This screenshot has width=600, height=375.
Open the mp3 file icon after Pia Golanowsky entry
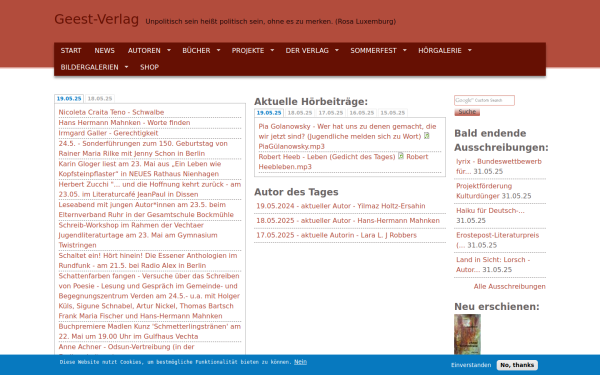[x=426, y=136]
